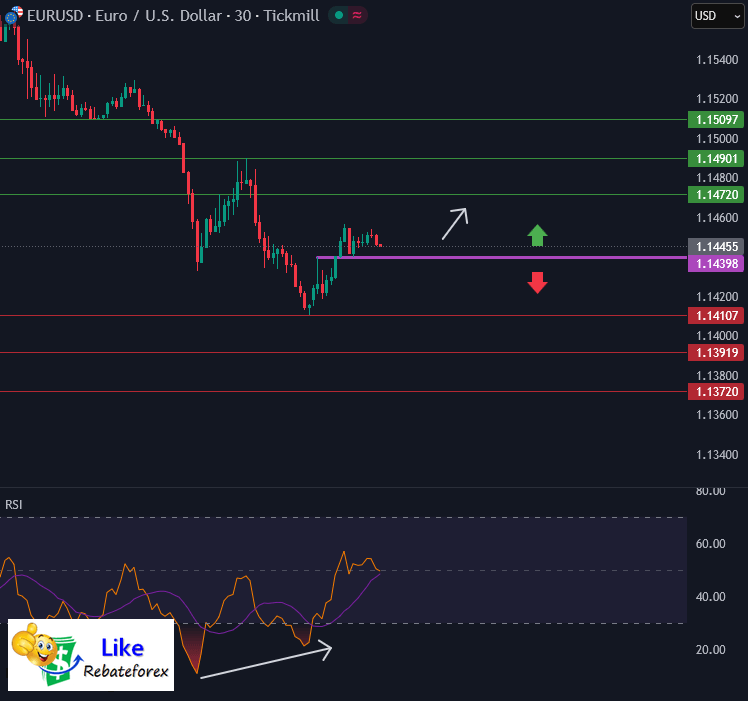The width and height of the screenshot is (748, 701).
Task: Click the green market status dot
Action: click(339, 15)
